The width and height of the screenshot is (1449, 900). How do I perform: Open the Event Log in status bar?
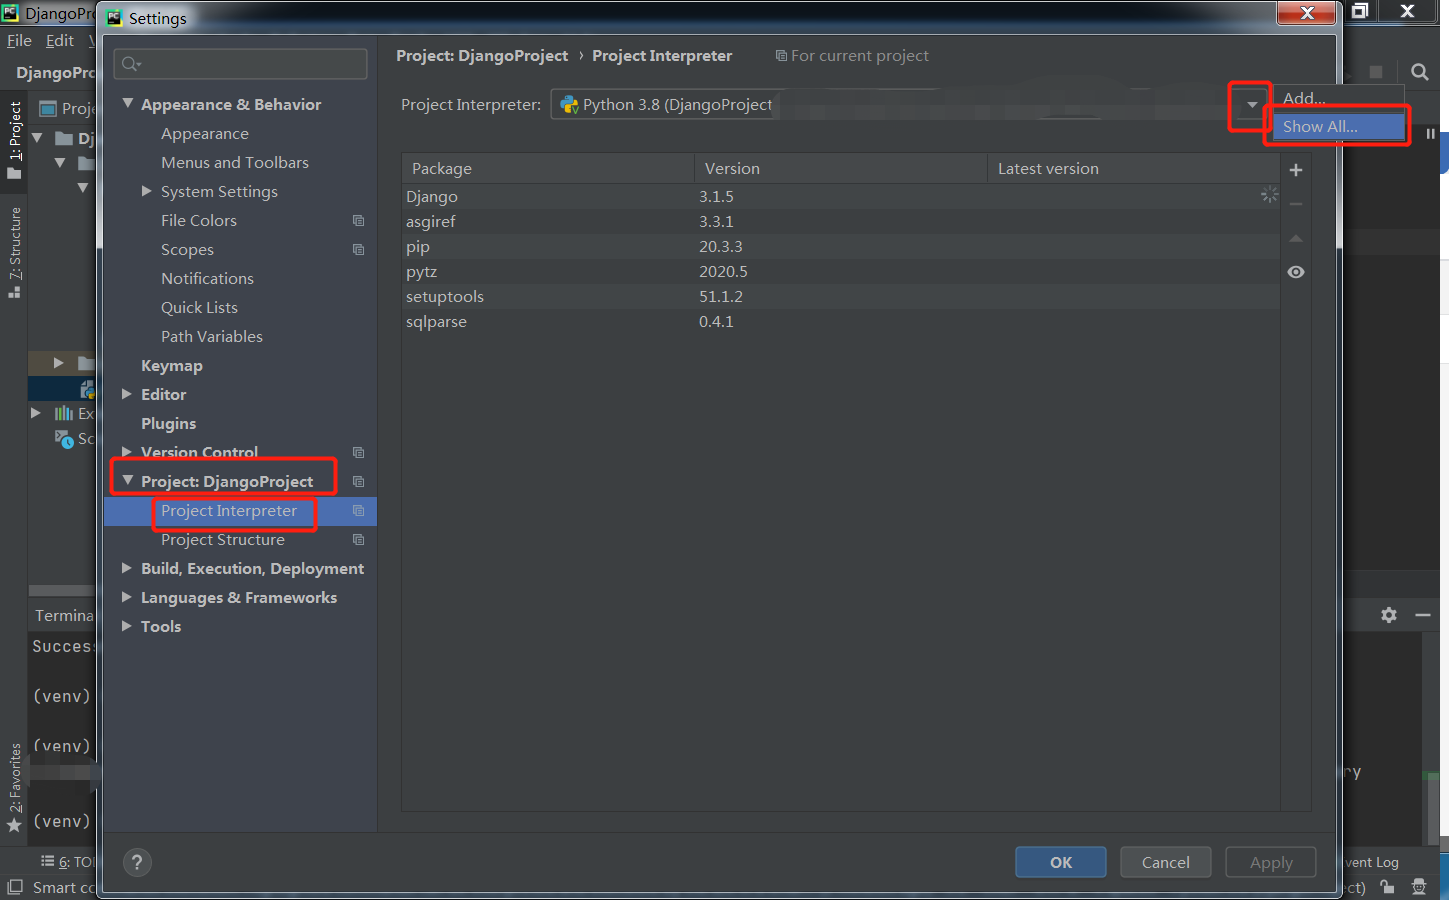click(x=1372, y=862)
